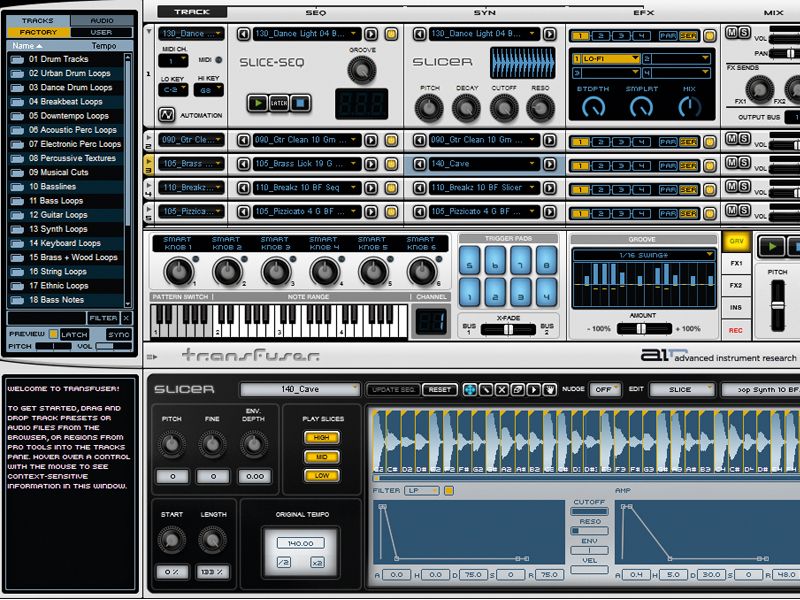Select the hand tool in Slicer toolbar
The image size is (800, 600).
(x=549, y=390)
